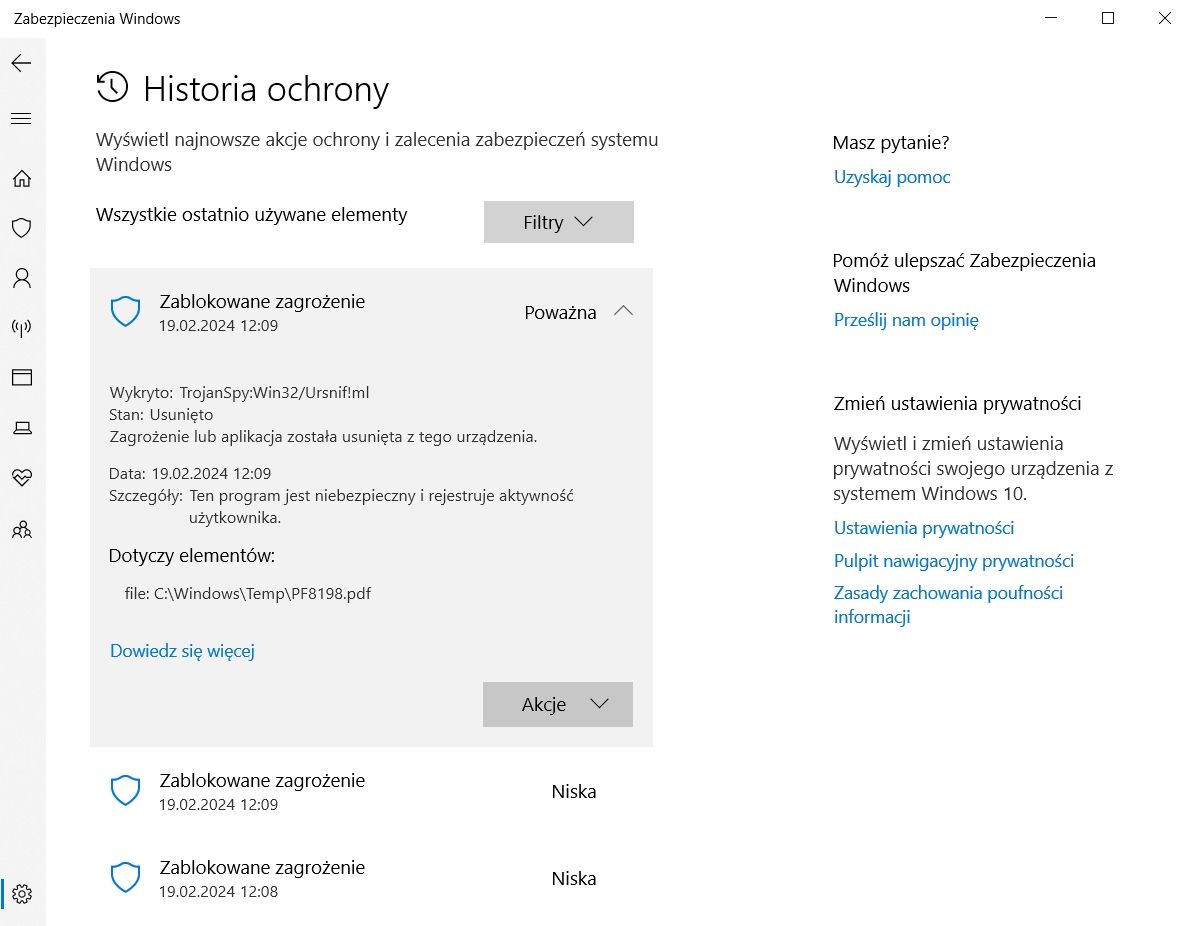Open Zasady zachowania poufności informacji link
The image size is (1188, 926).
948,605
